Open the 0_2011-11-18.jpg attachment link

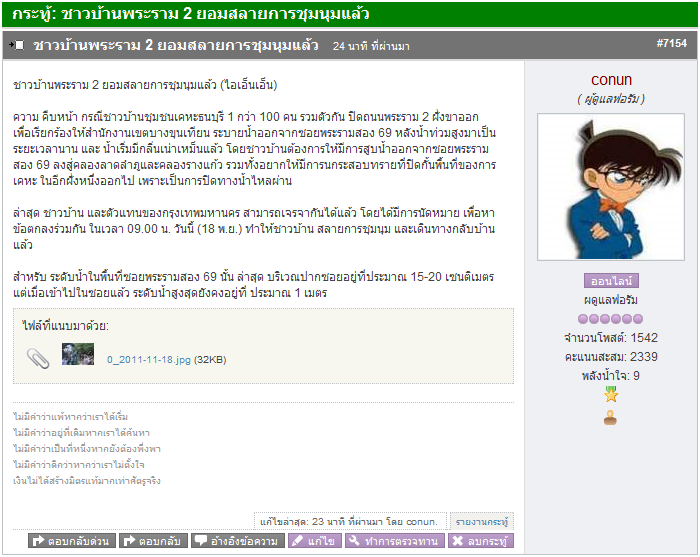(149, 360)
